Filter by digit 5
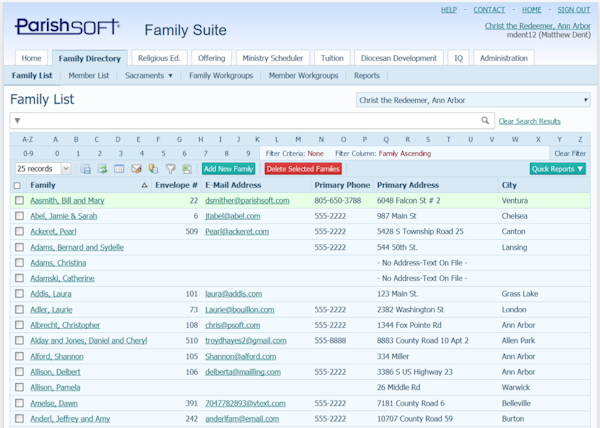The height and width of the screenshot is (428, 600). click(163, 153)
